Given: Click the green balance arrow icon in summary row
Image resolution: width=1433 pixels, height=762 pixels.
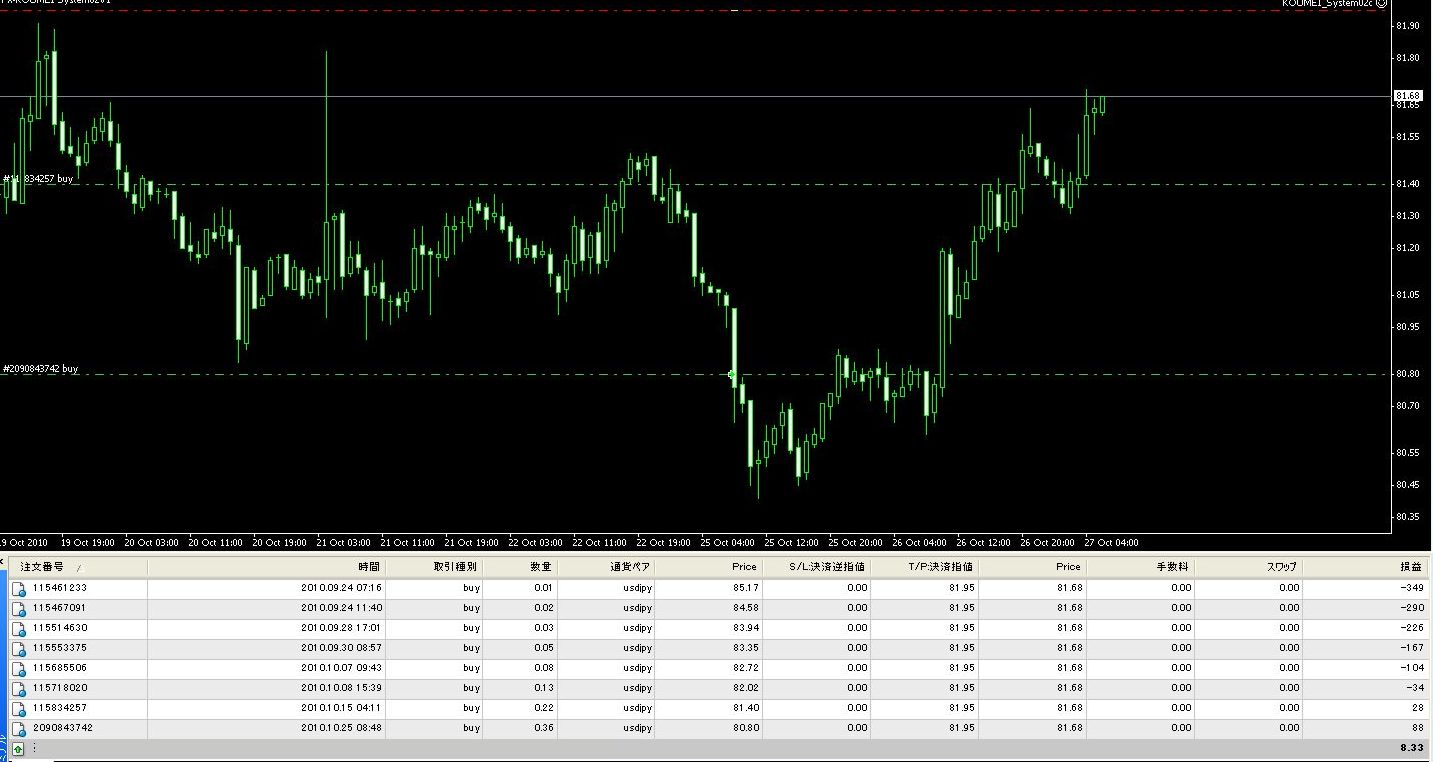Looking at the screenshot, I should tap(18, 747).
